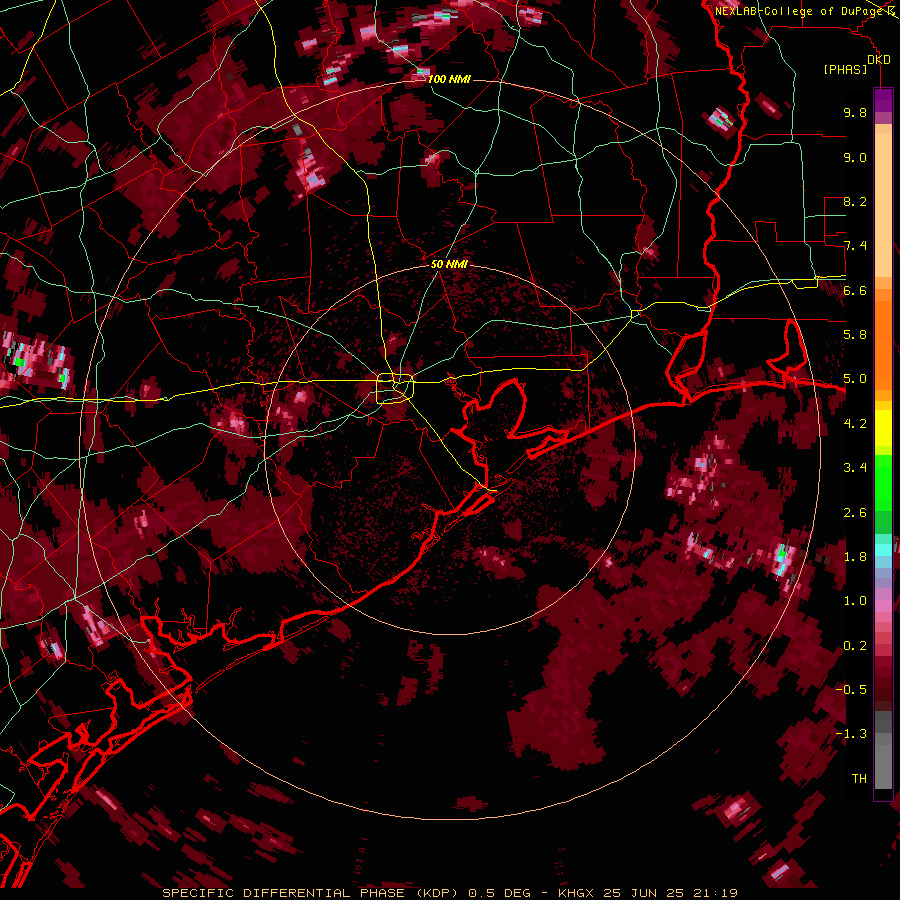900x900 pixels.
Task: Click the yellow Houston loop highway box
Action: tap(395, 389)
